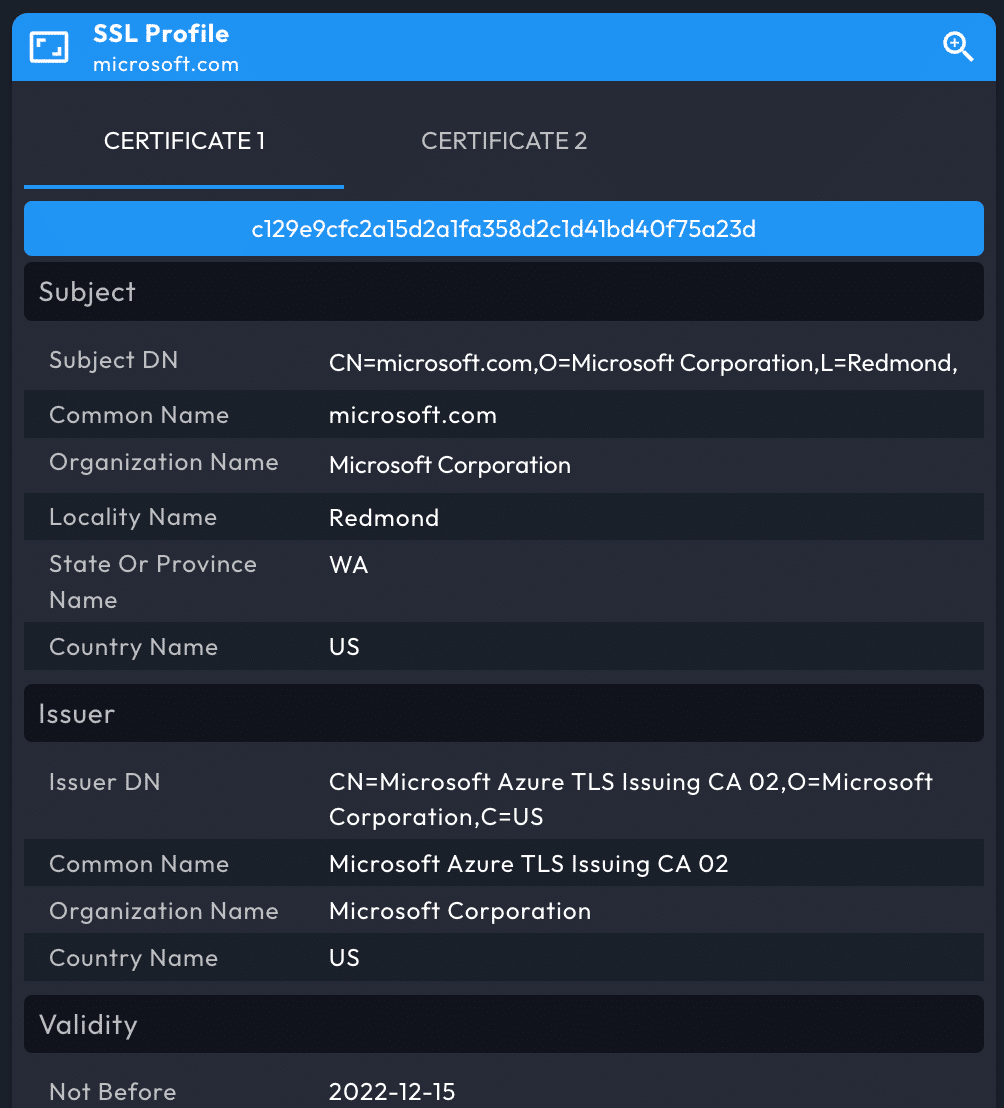Select the WA state value
This screenshot has width=1004, height=1108.
[348, 565]
